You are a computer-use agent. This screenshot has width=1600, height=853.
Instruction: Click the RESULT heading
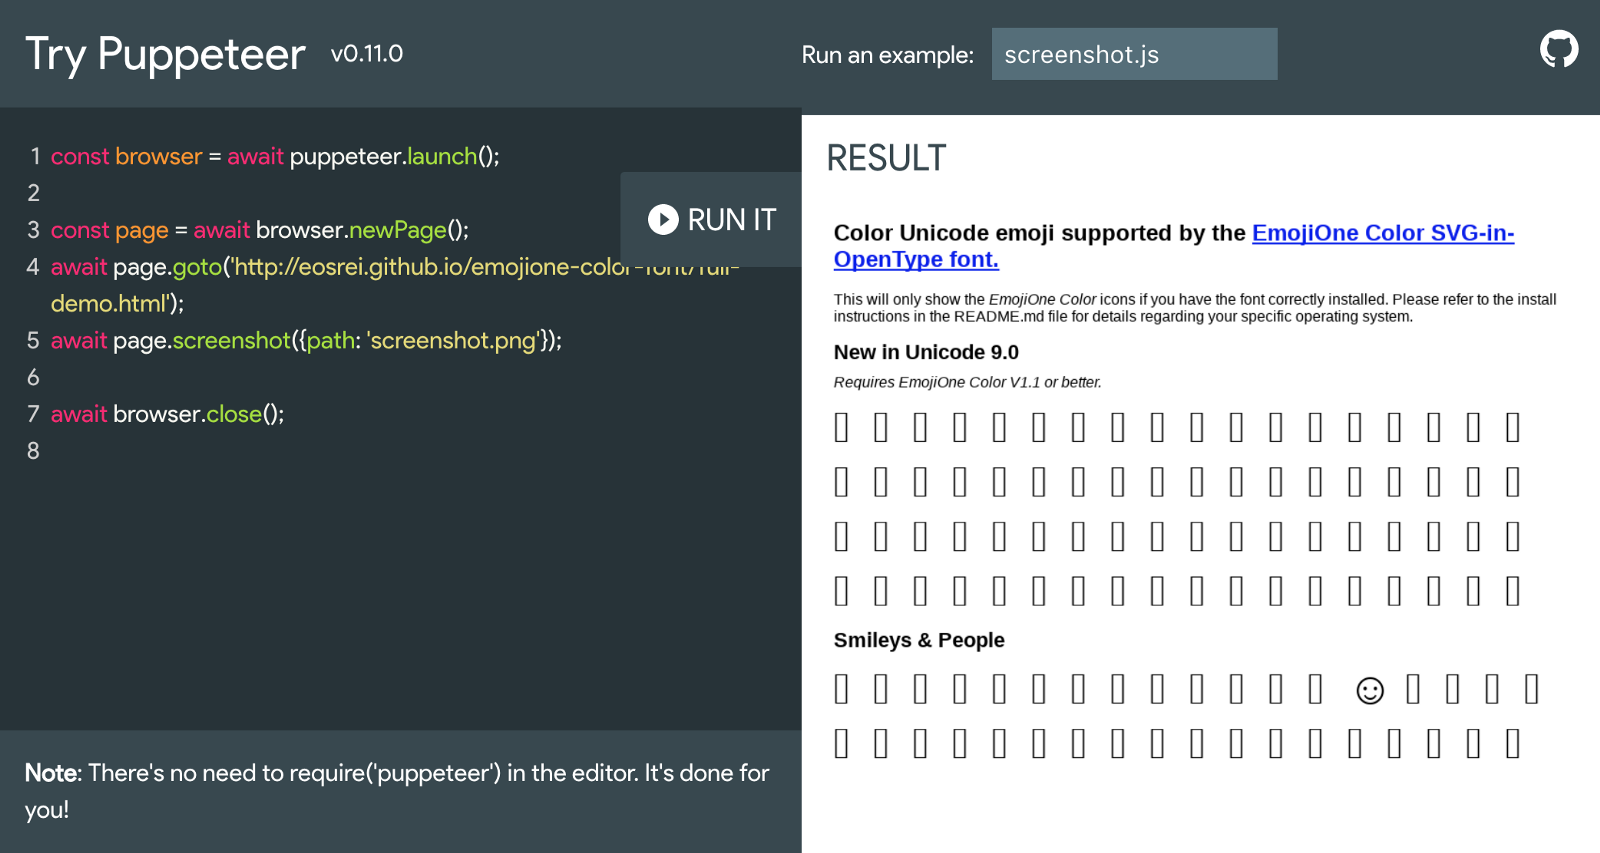[x=886, y=158]
